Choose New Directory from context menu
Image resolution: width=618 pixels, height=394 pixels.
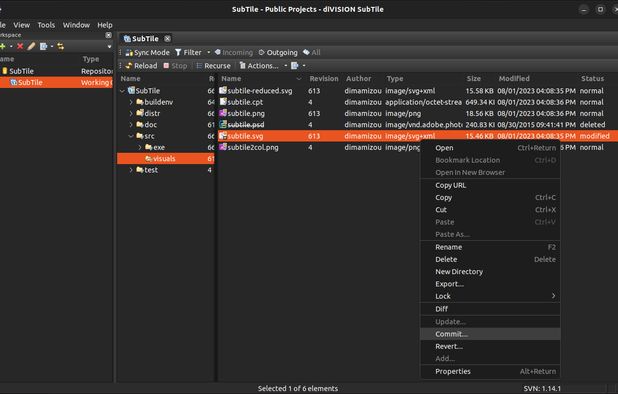[x=490, y=272]
